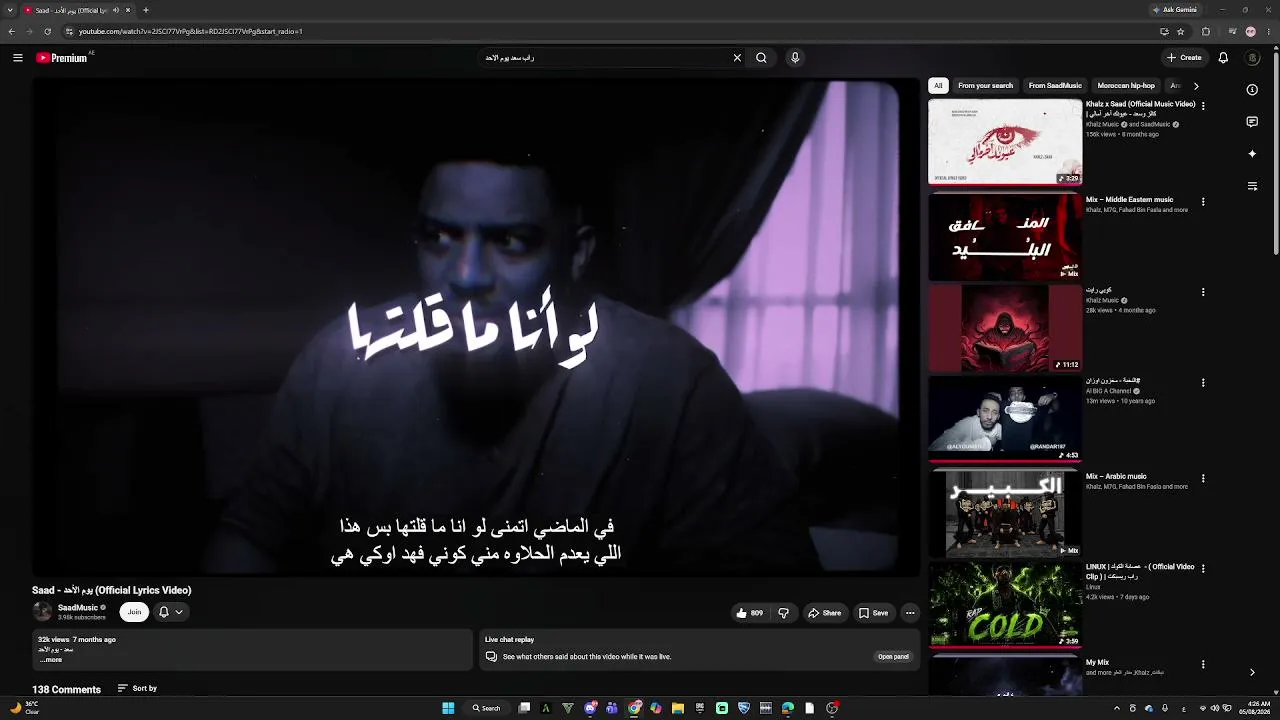Image resolution: width=1280 pixels, height=720 pixels.
Task: Select the From your search chip
Action: coord(985,86)
